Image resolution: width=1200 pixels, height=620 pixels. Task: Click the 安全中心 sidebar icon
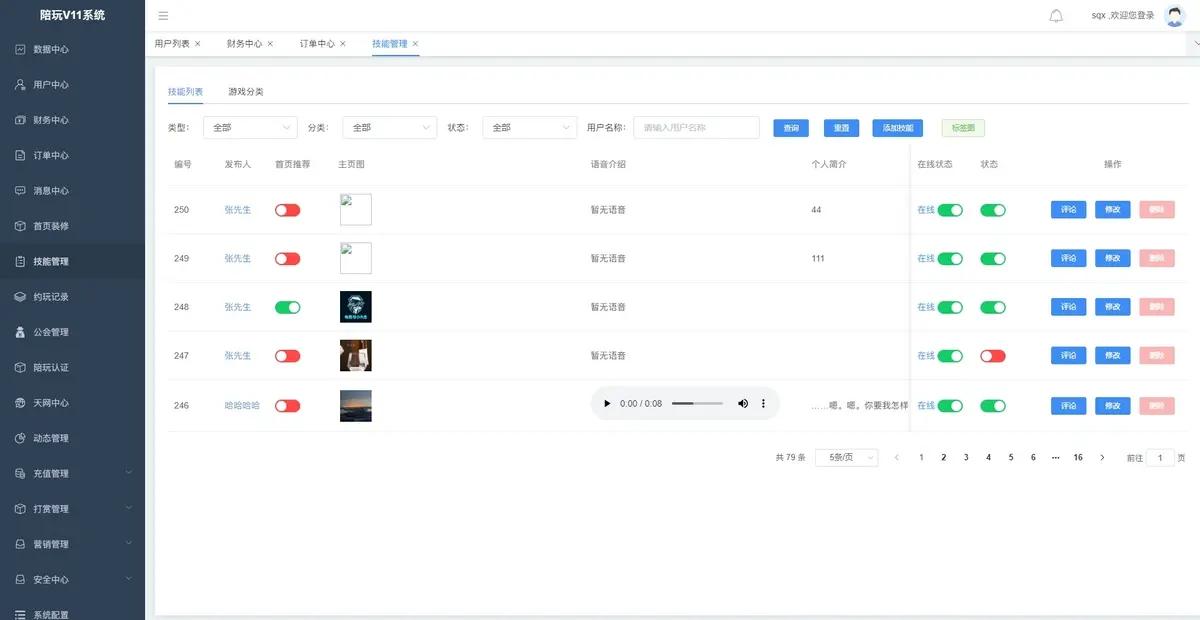click(x=20, y=579)
